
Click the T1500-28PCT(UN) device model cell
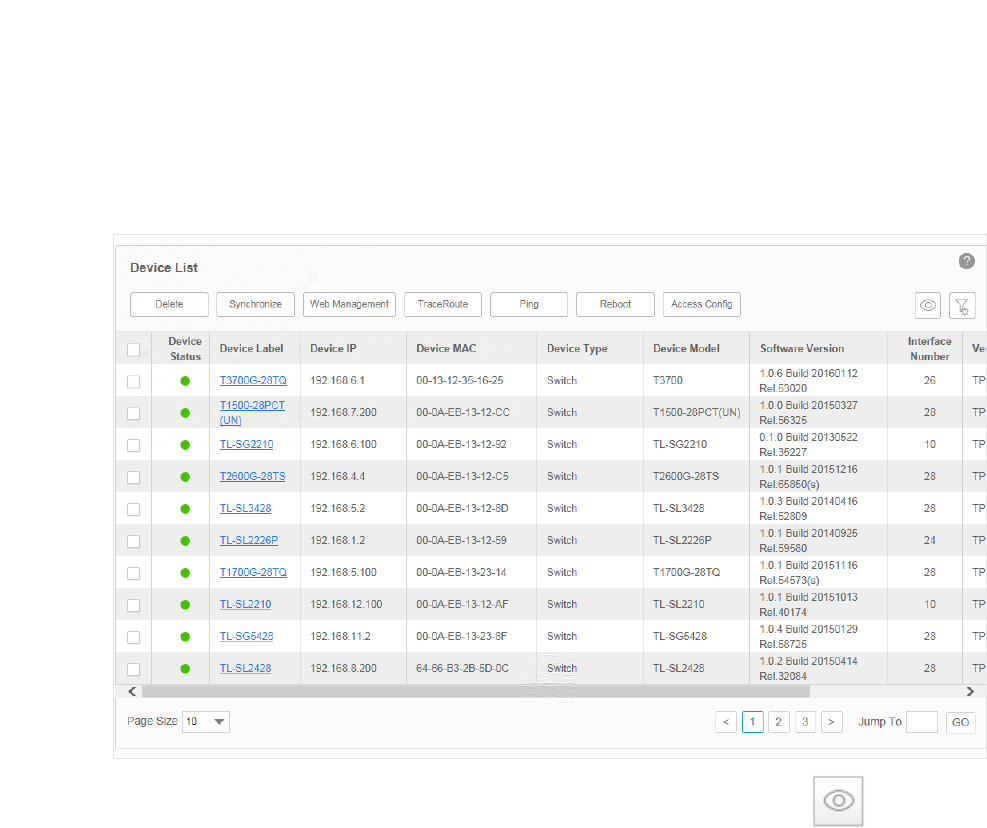697,412
